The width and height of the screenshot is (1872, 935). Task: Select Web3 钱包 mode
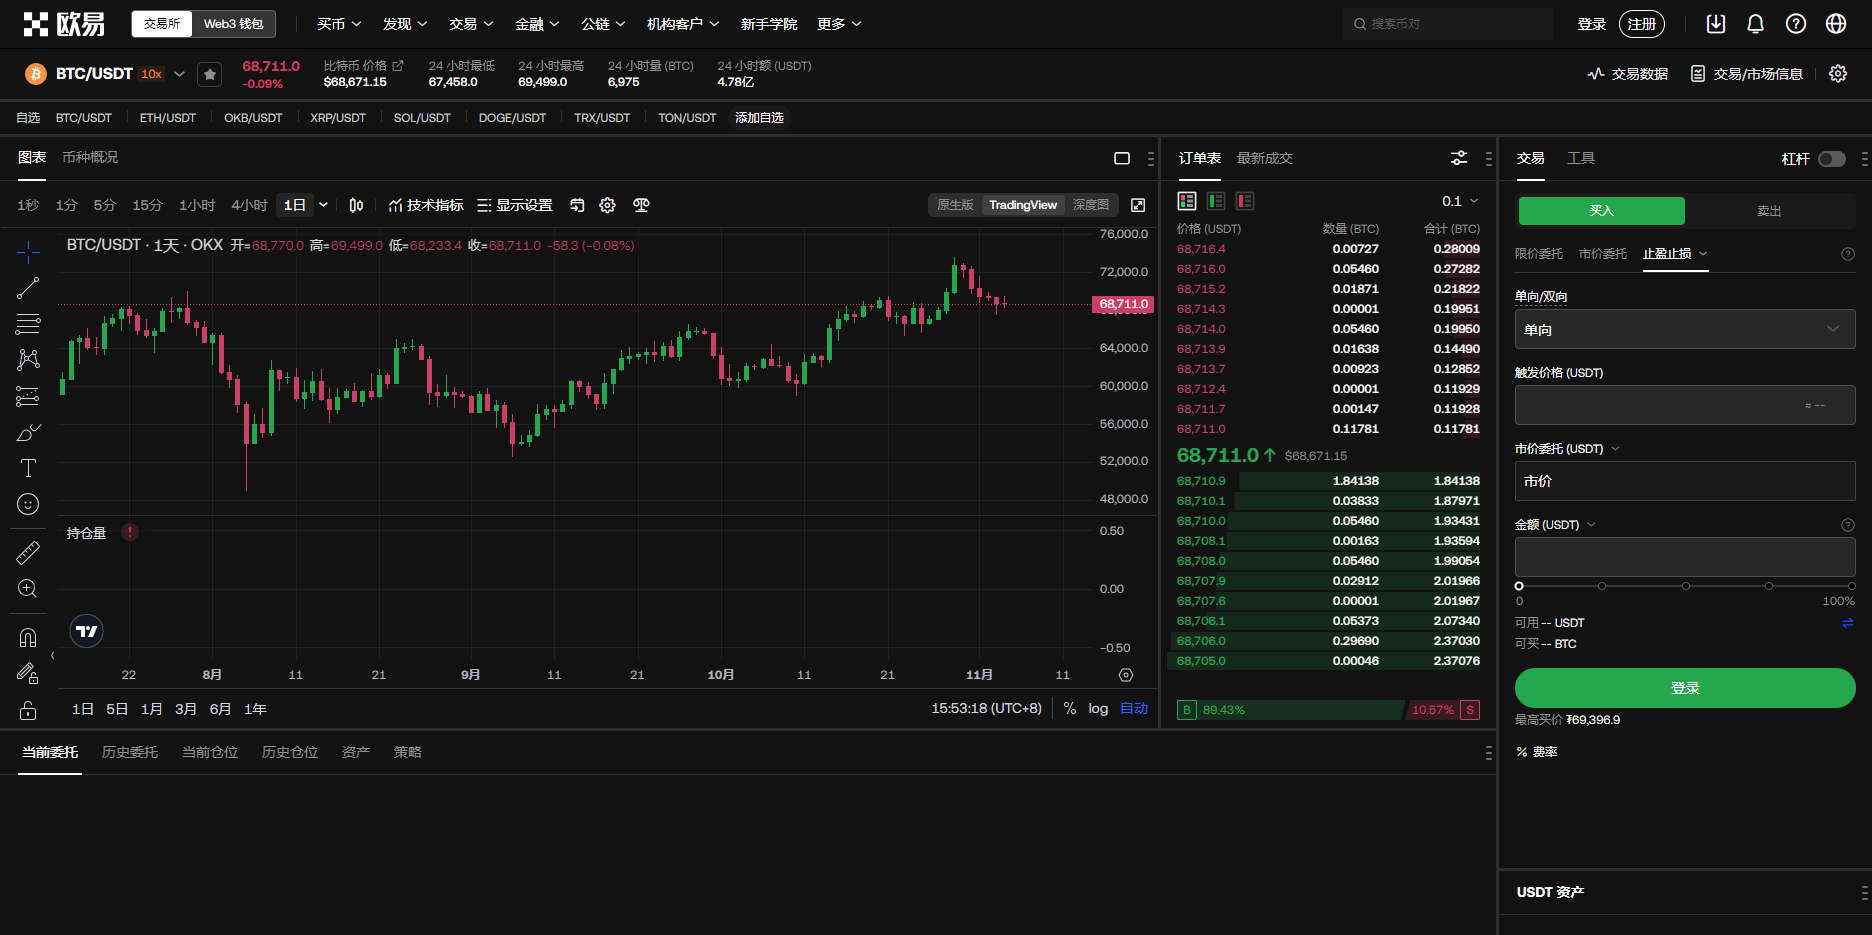[x=234, y=24]
